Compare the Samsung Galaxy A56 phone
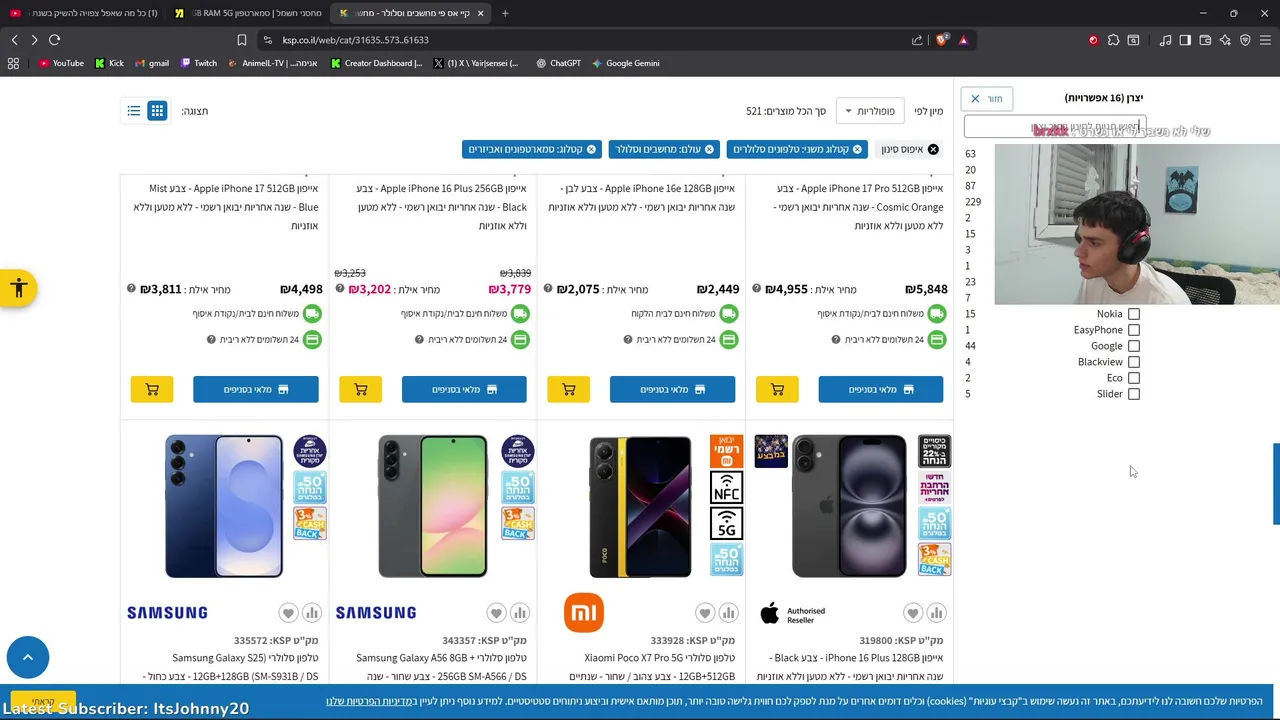 [520, 613]
